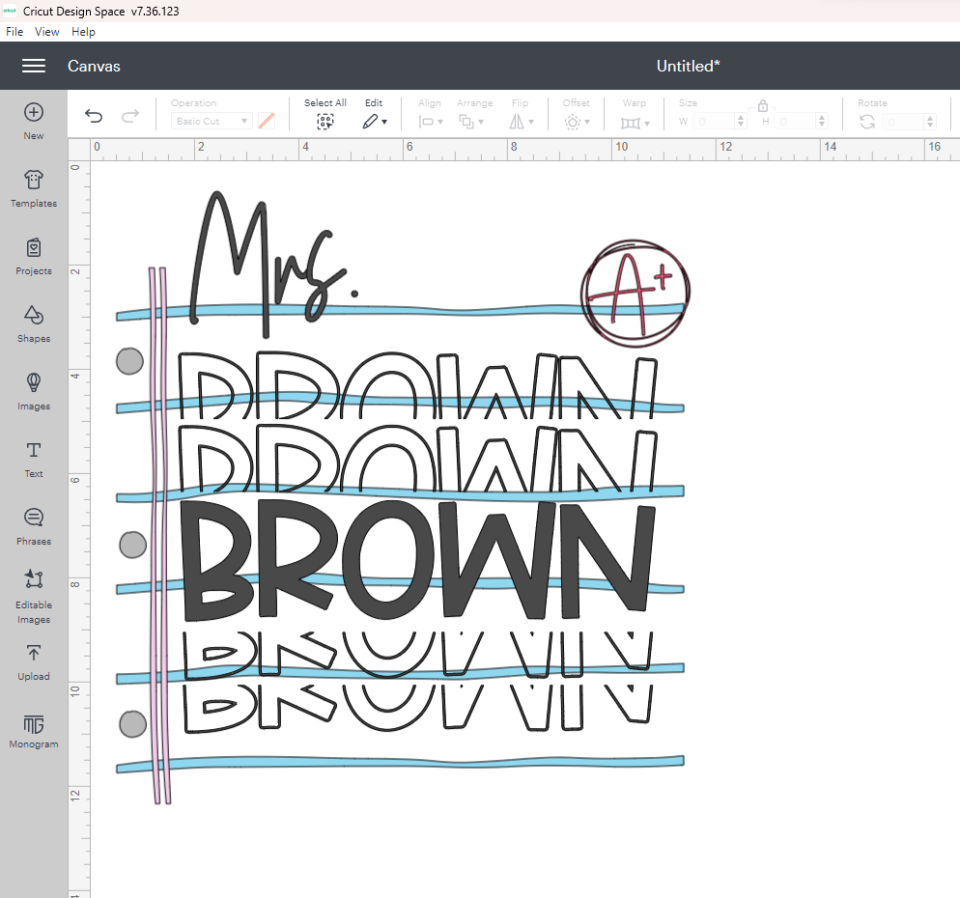Toggle the size aspect ratio lock
This screenshot has height=898, width=960.
click(x=762, y=105)
